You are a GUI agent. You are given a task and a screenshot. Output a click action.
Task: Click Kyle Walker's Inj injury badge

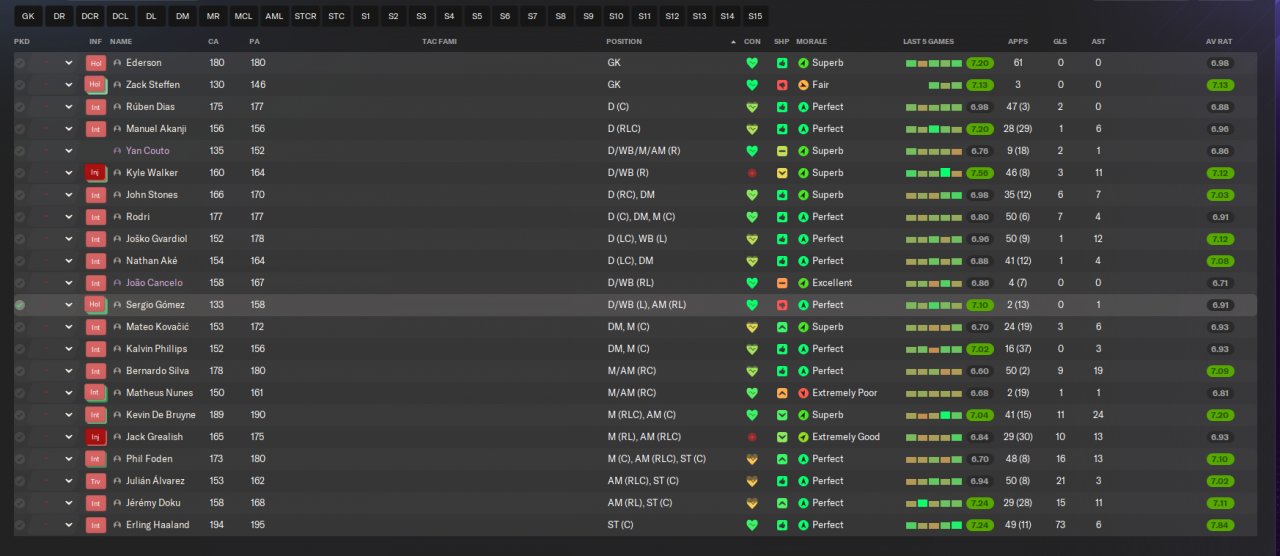96,173
